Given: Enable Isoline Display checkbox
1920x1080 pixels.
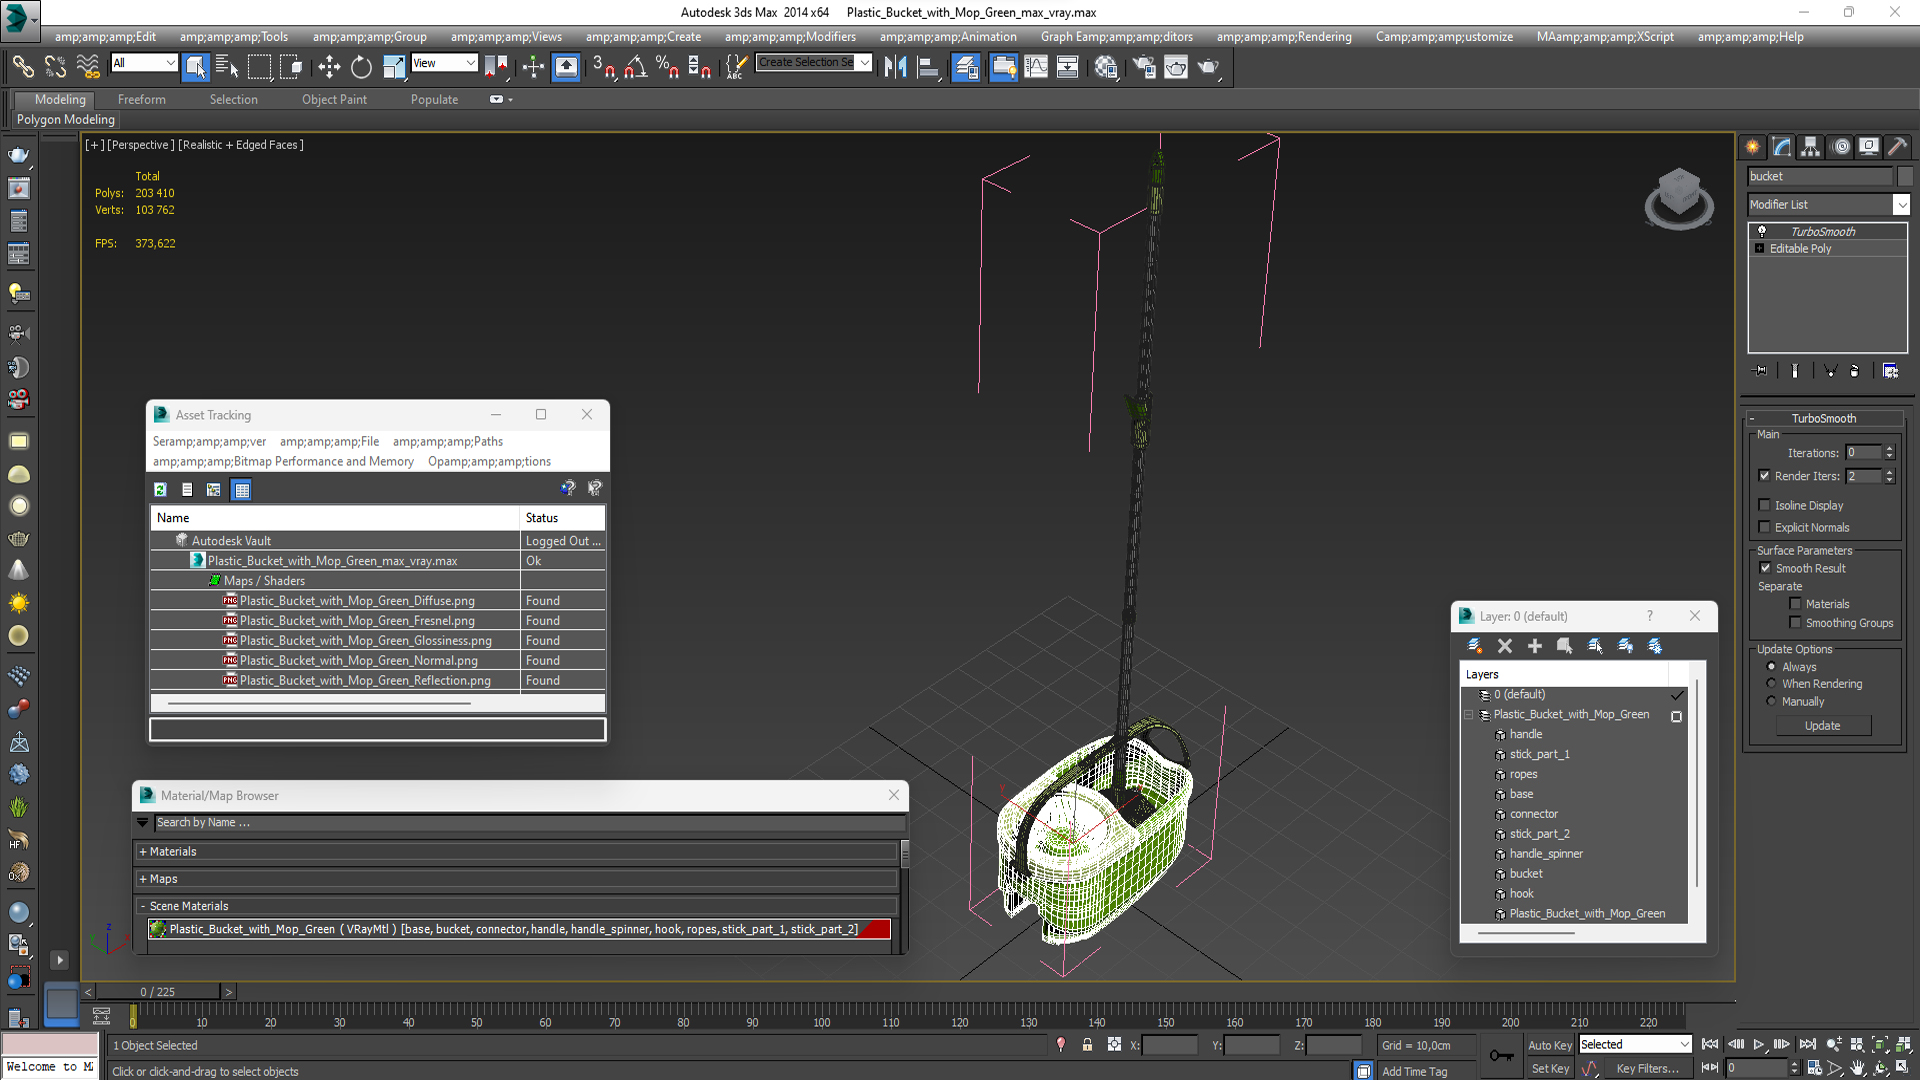Looking at the screenshot, I should 1764,505.
